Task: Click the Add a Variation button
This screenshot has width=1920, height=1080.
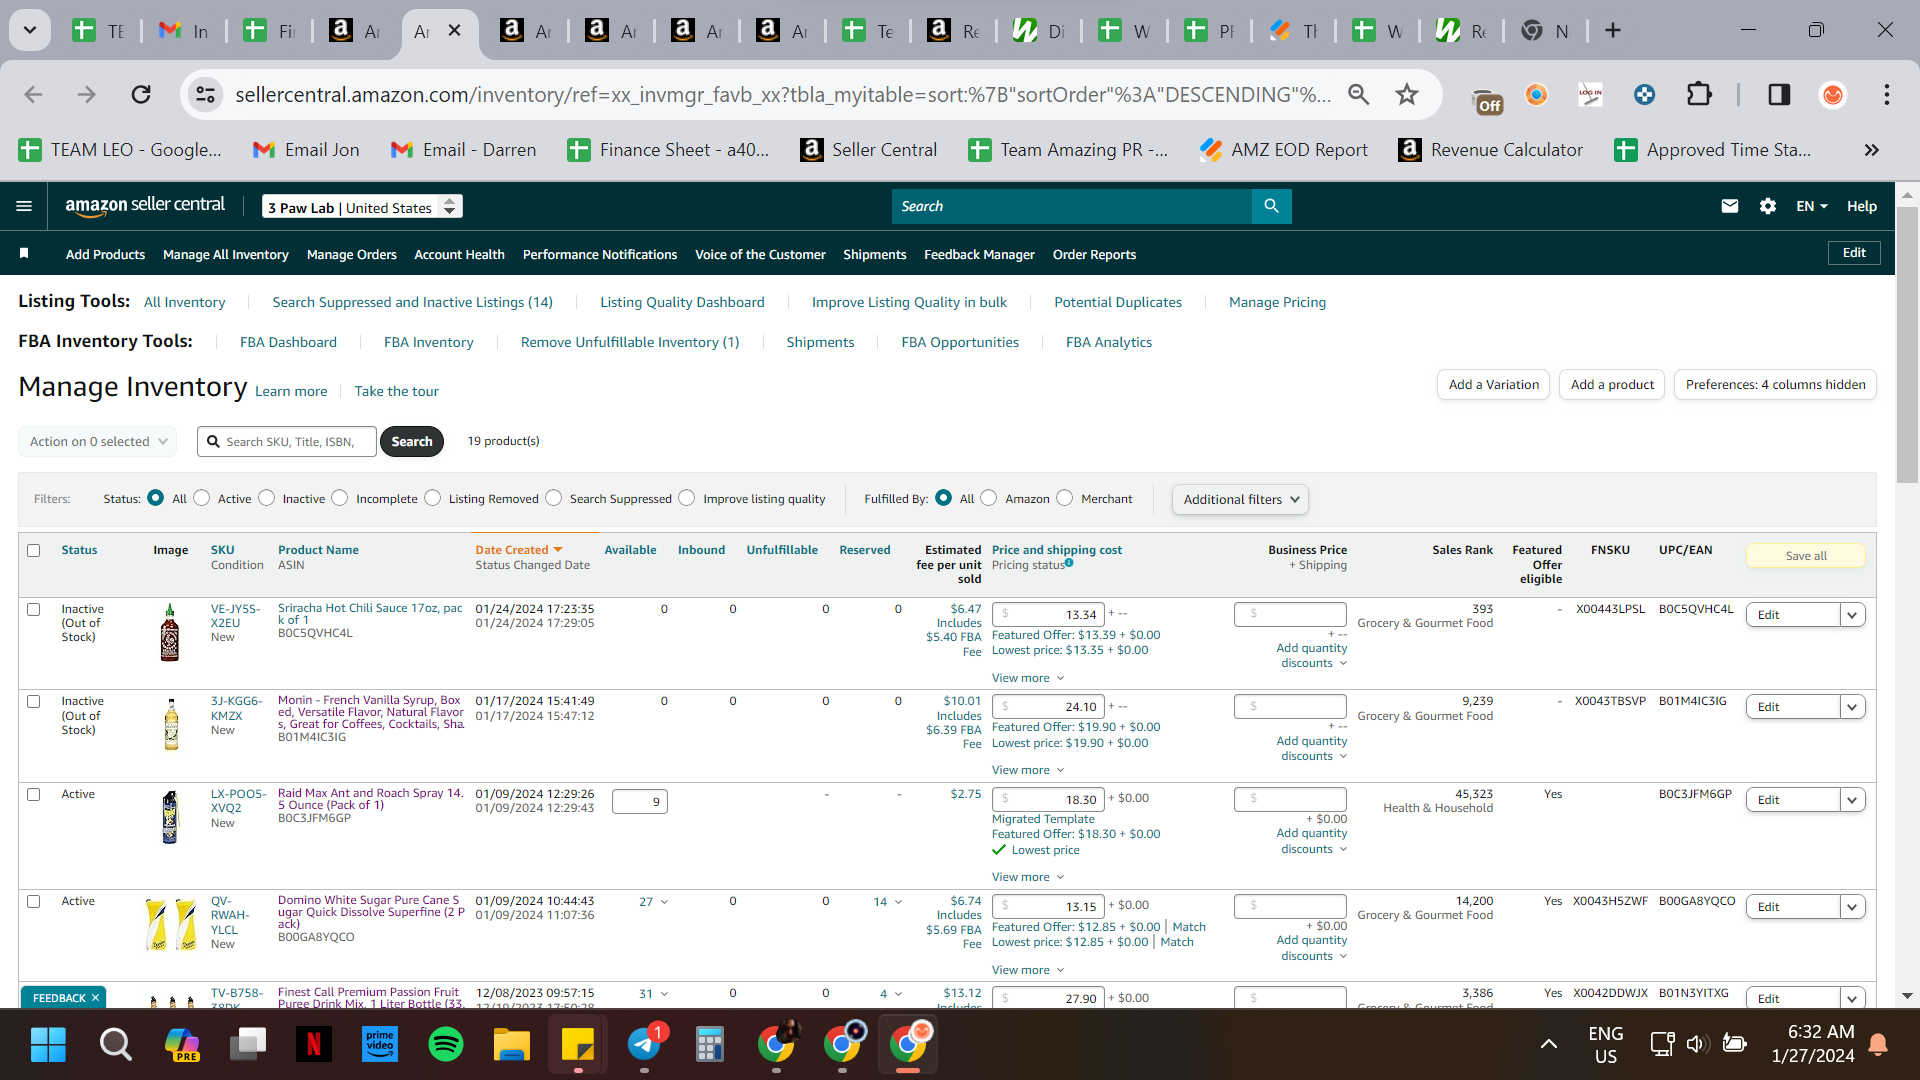Action: point(1494,385)
